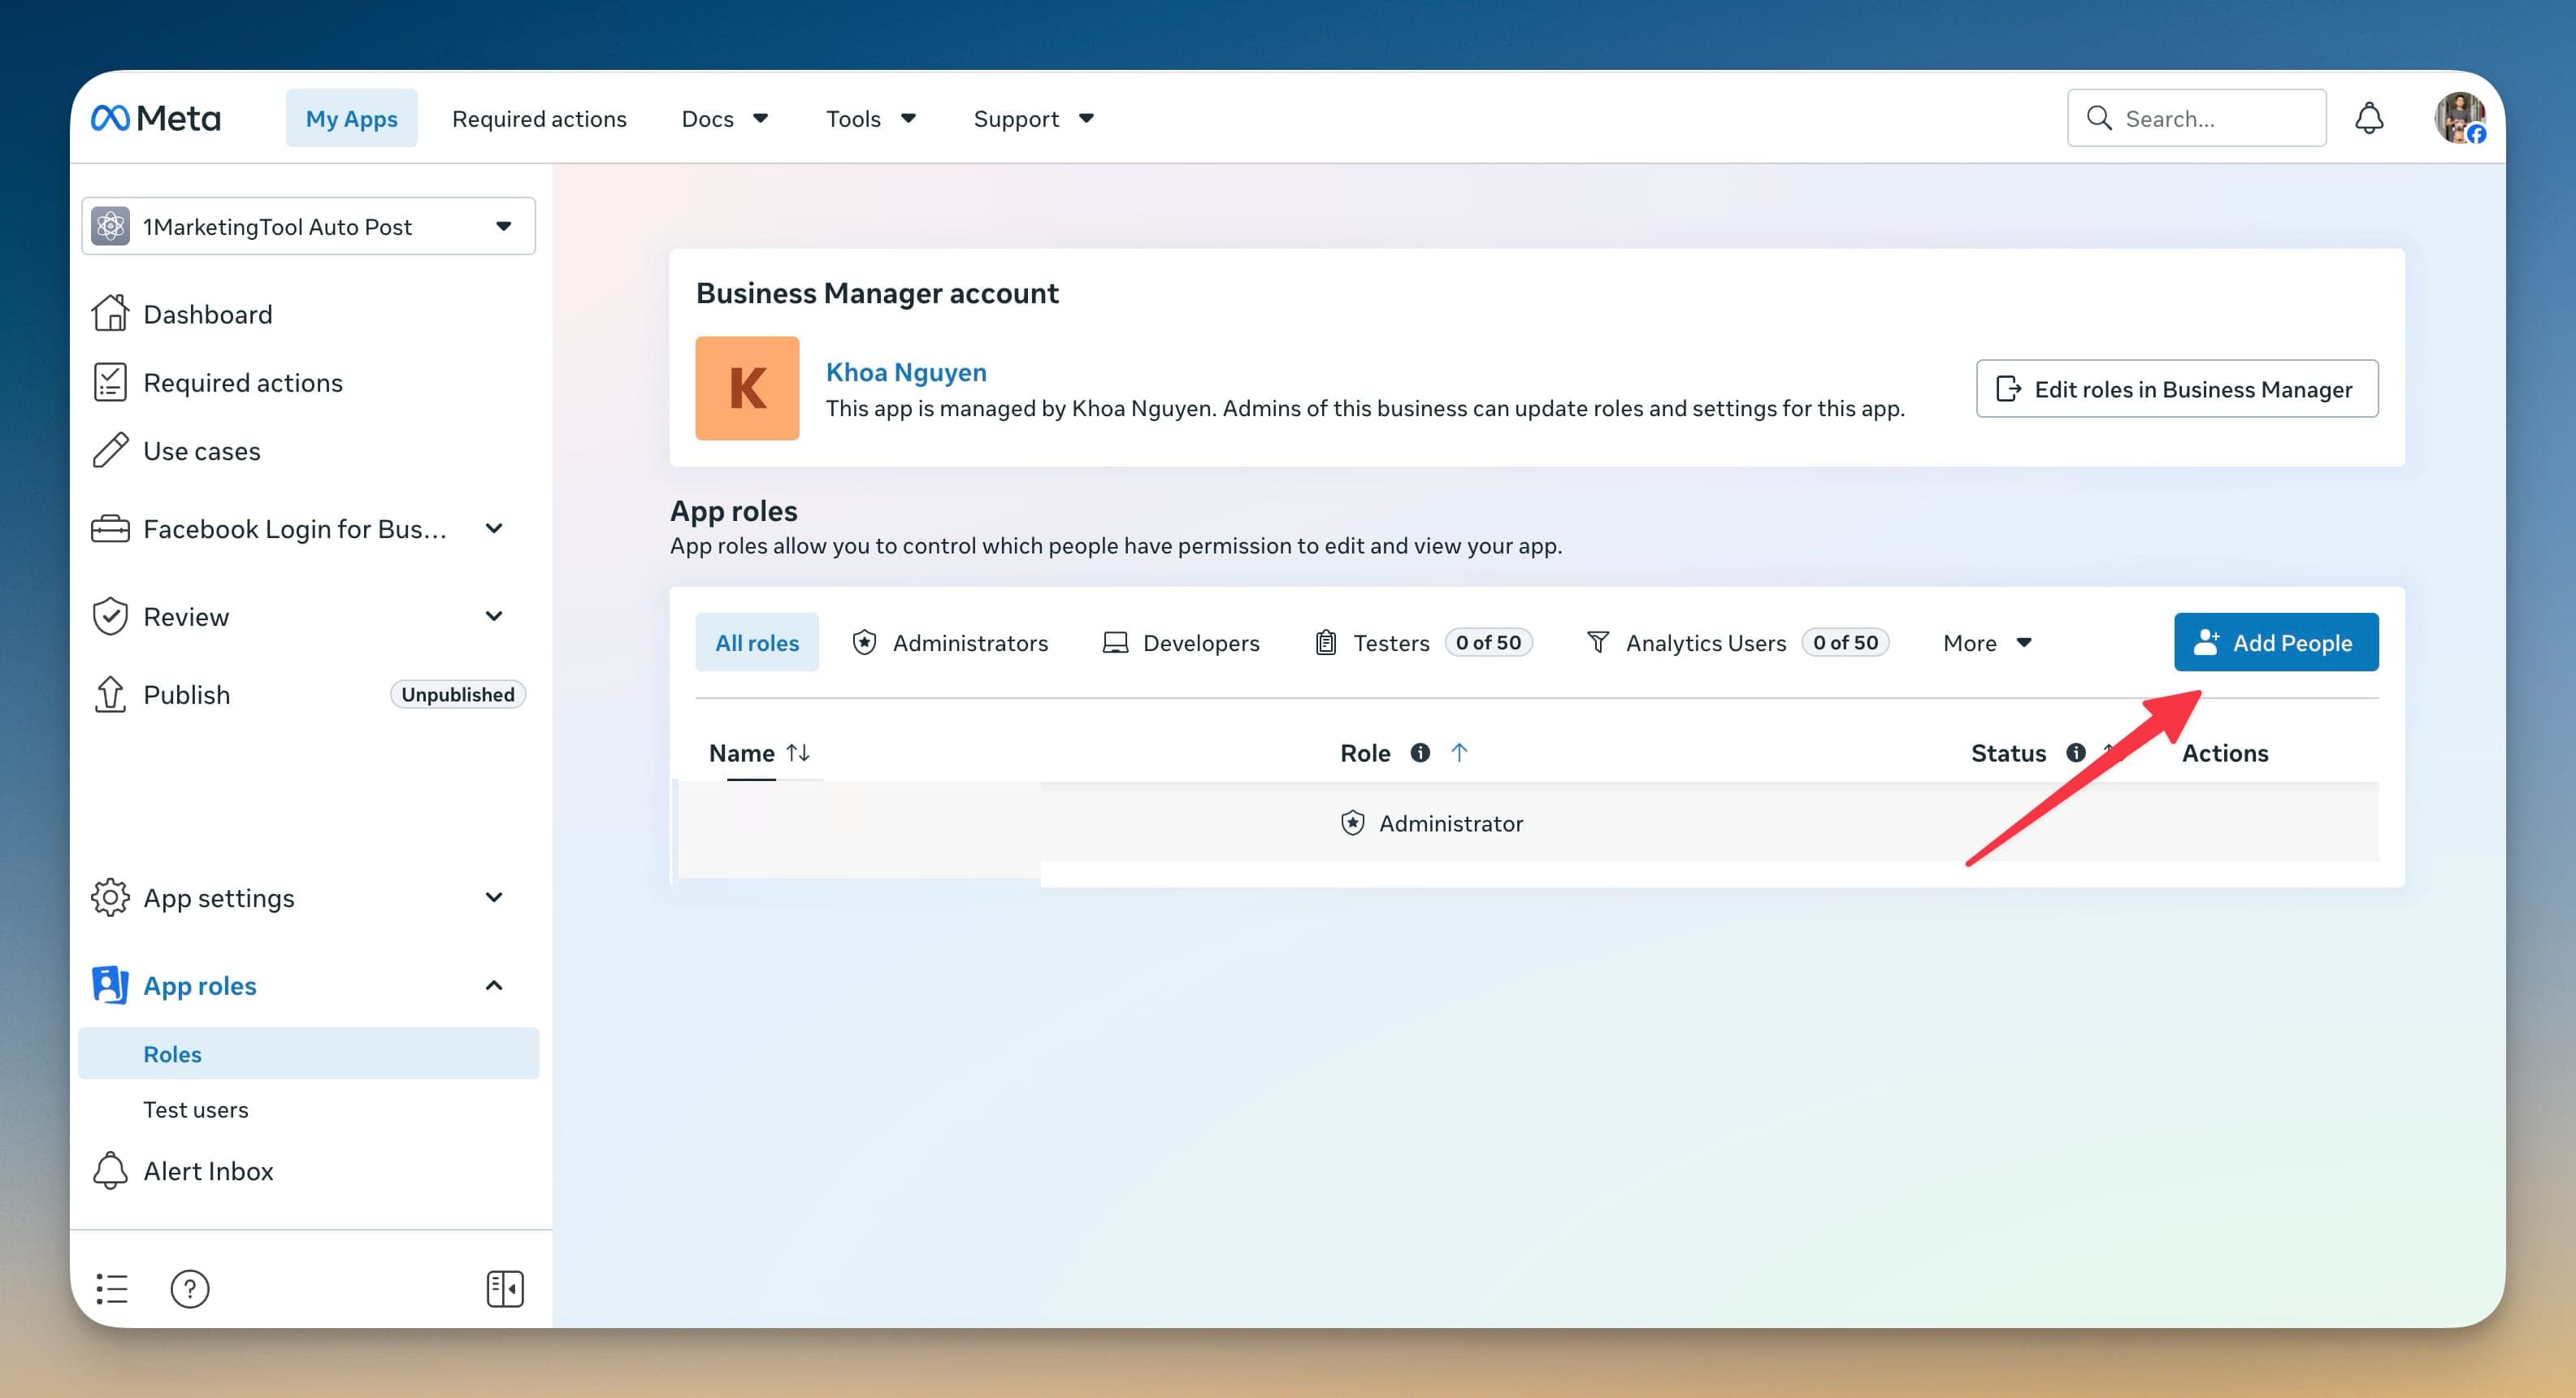This screenshot has height=1398, width=2576.
Task: Click the orange K business avatar
Action: (747, 388)
